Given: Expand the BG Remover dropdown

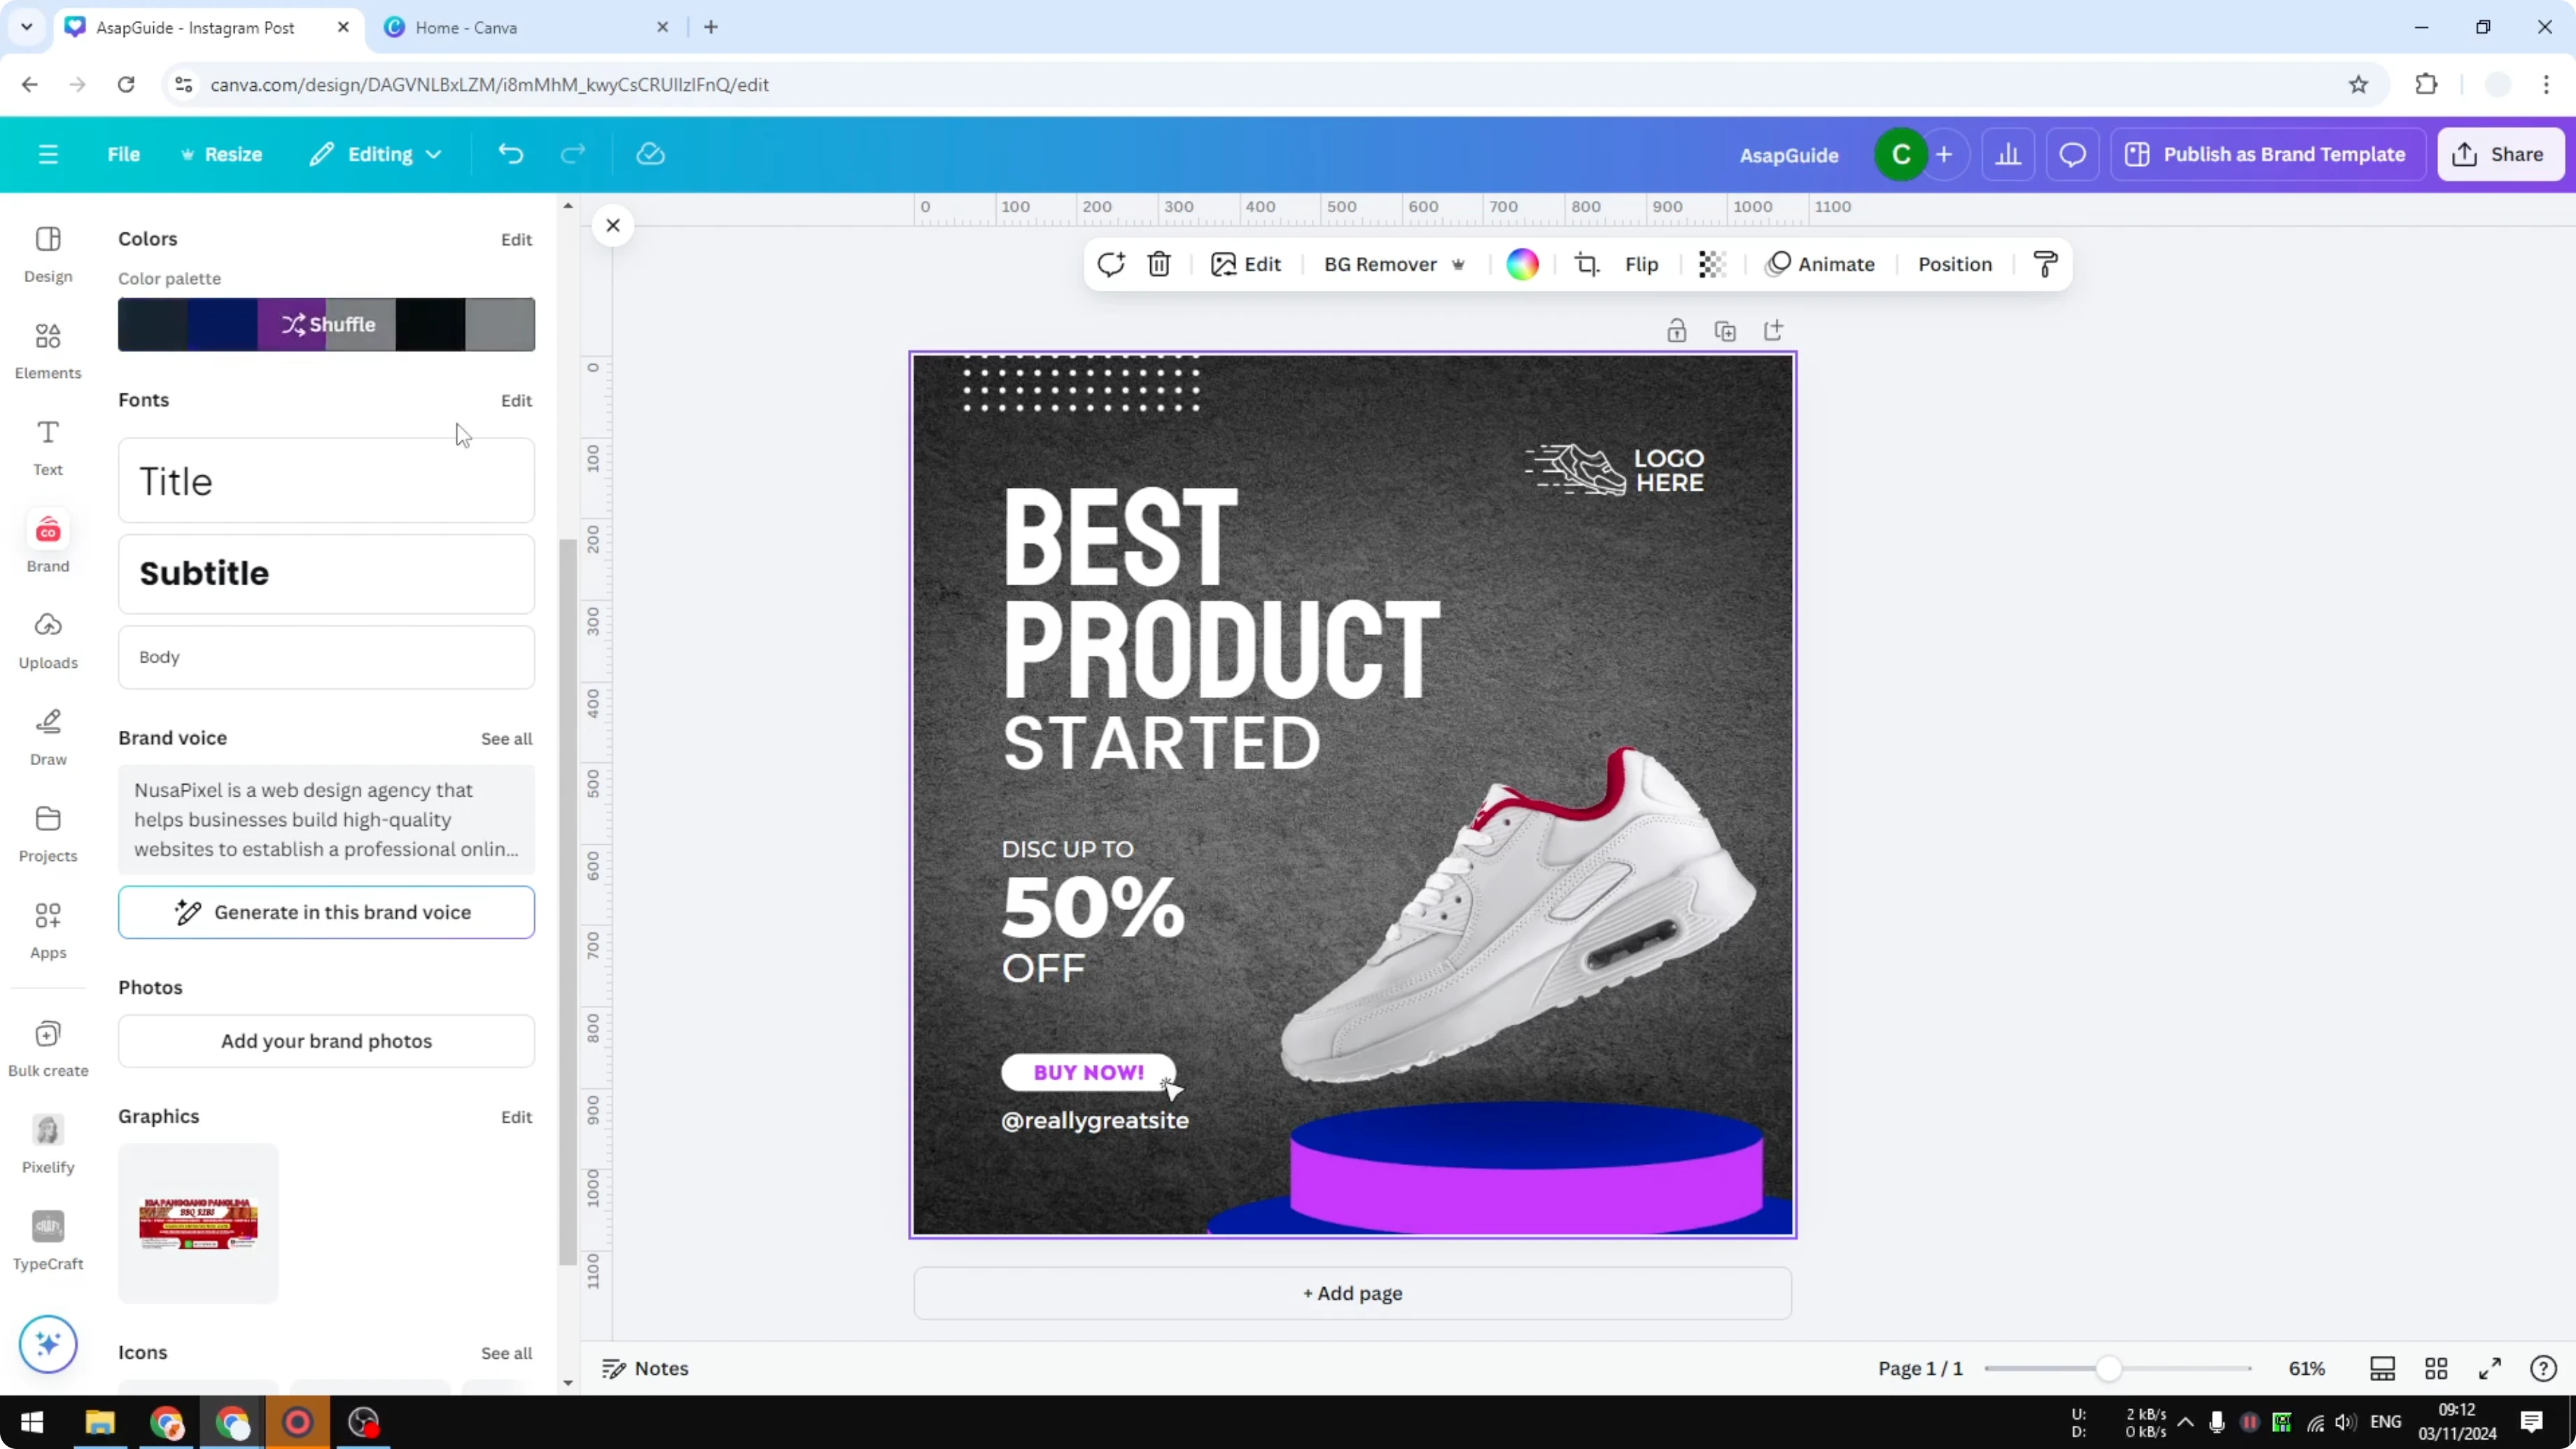Looking at the screenshot, I should (1459, 264).
